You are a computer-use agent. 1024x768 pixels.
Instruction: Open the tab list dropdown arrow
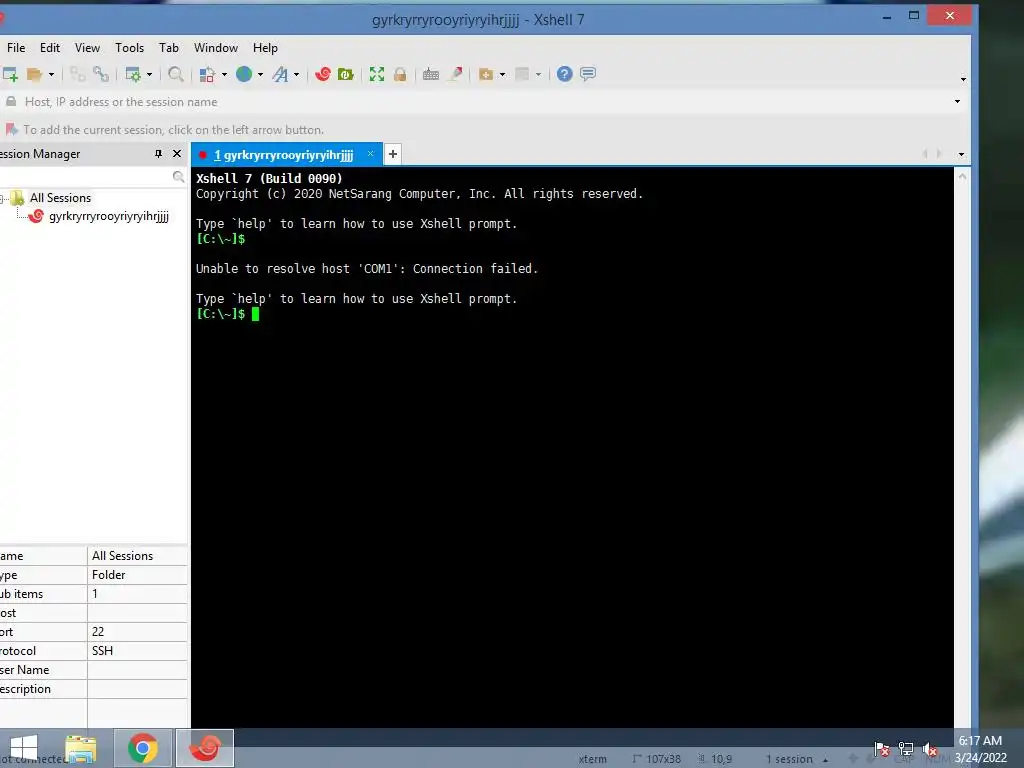tap(961, 155)
